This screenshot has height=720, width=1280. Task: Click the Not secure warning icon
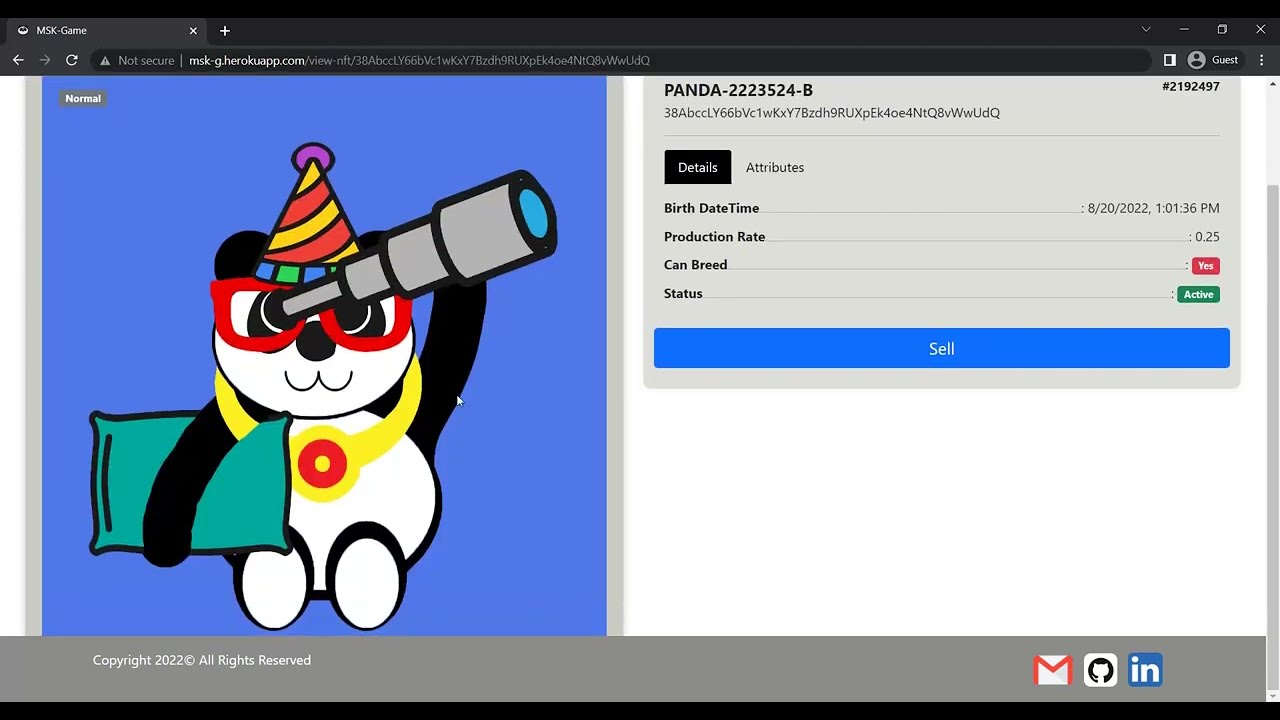tap(105, 60)
